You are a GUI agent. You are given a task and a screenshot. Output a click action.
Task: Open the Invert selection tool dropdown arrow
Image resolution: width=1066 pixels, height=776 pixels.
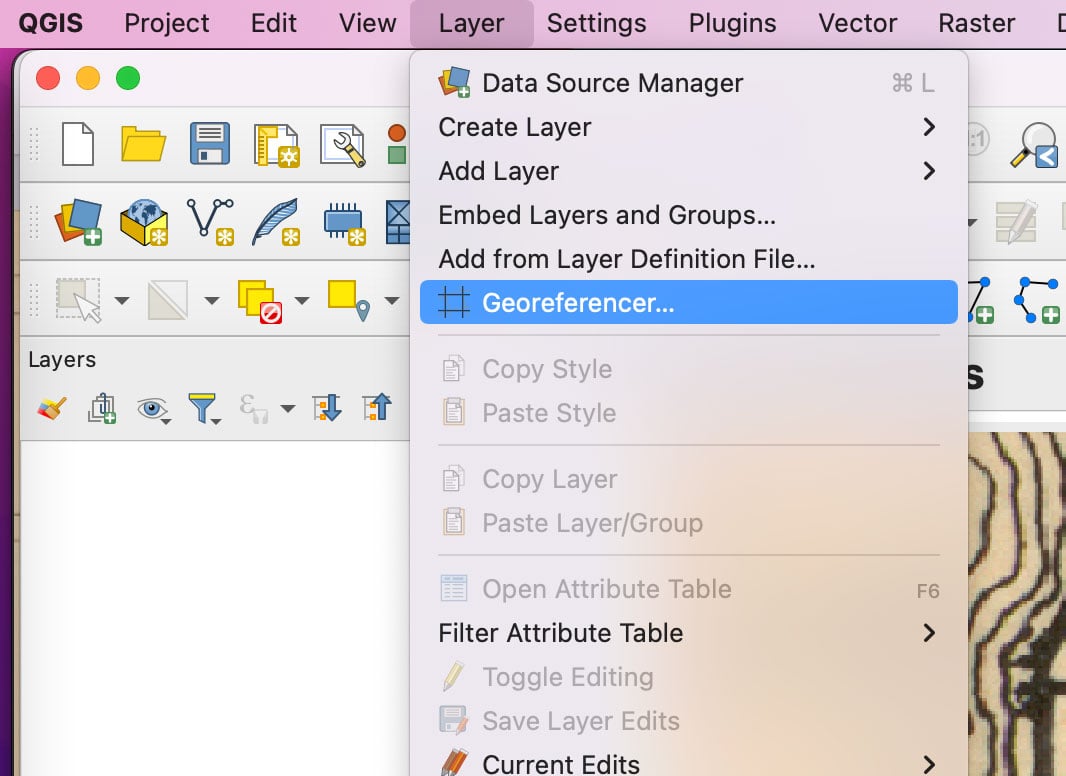[211, 300]
